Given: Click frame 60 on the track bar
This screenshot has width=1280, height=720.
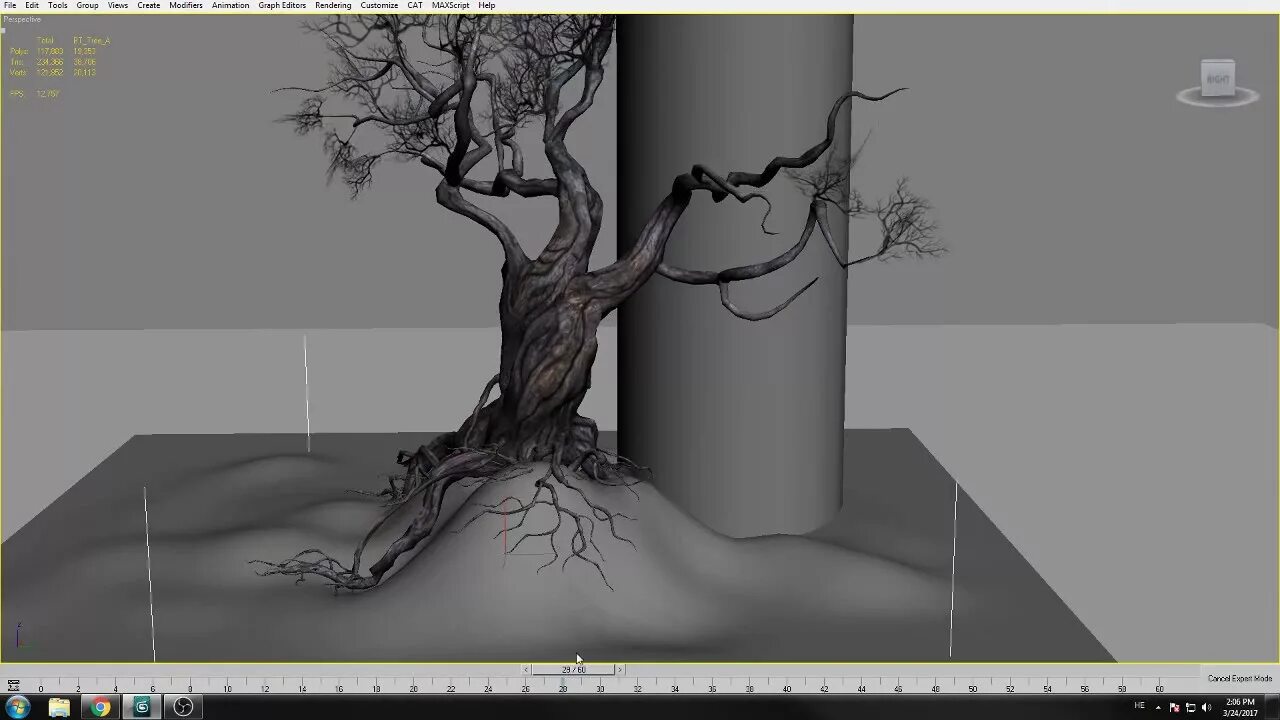Looking at the screenshot, I should pos(1159,688).
